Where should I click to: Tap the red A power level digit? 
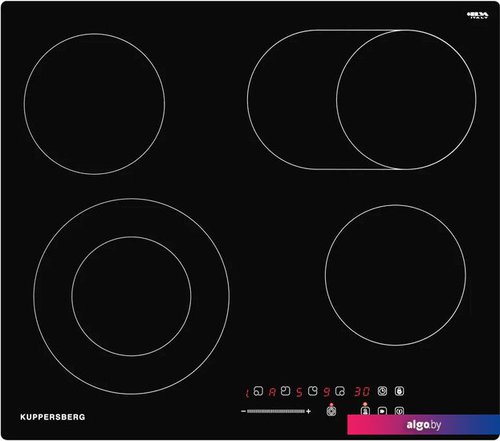[272, 392]
